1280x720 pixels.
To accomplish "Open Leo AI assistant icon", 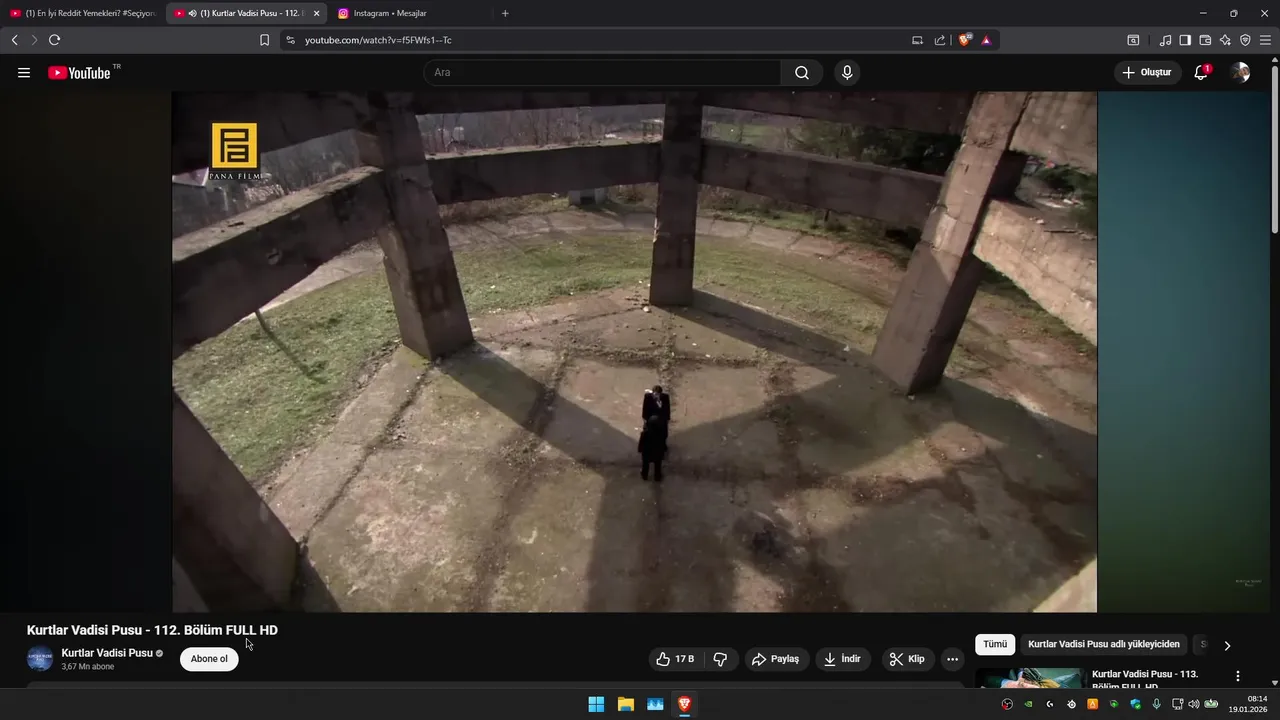I will 1225,40.
